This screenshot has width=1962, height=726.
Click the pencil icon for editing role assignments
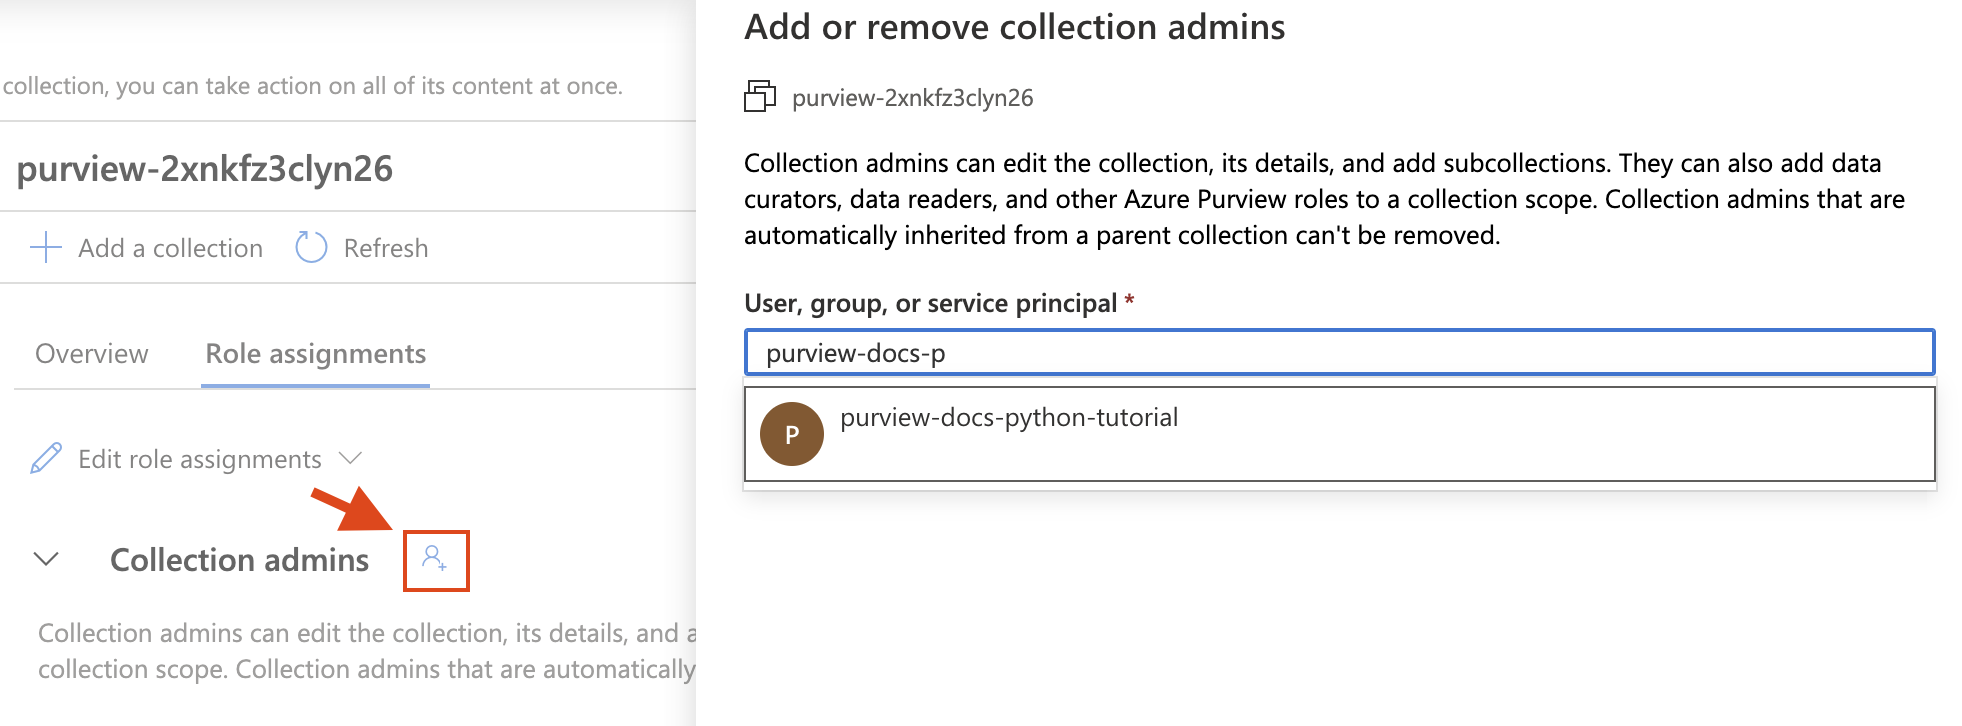(x=46, y=459)
